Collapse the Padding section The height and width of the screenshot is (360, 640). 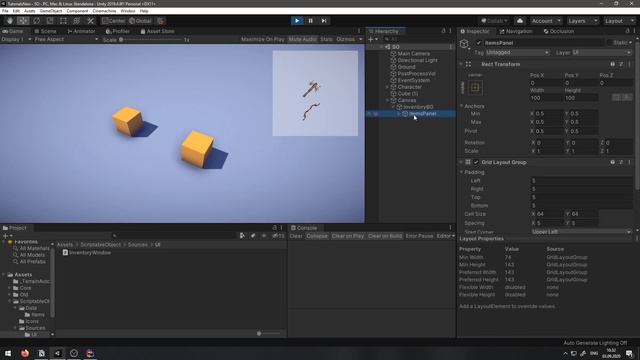click(x=462, y=172)
